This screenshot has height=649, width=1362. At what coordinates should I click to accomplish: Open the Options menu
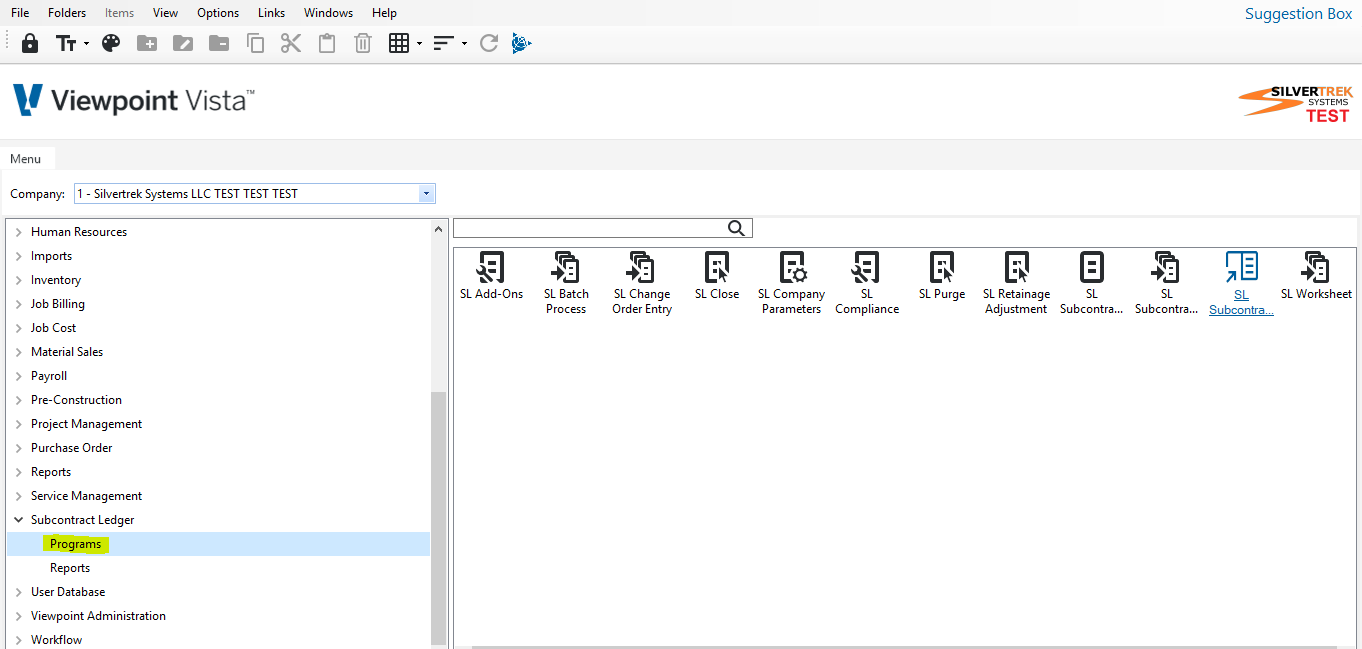coord(218,13)
